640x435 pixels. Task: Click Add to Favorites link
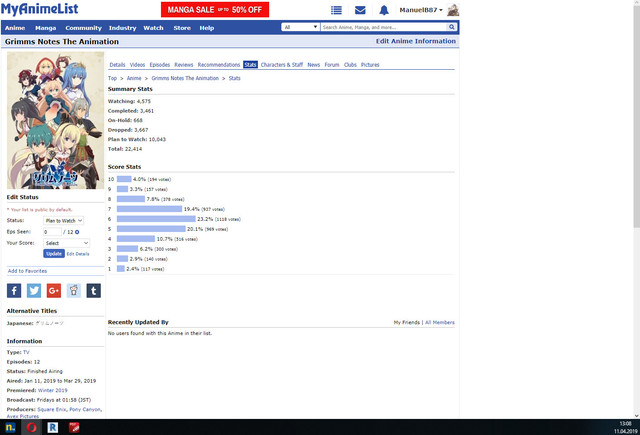27,271
